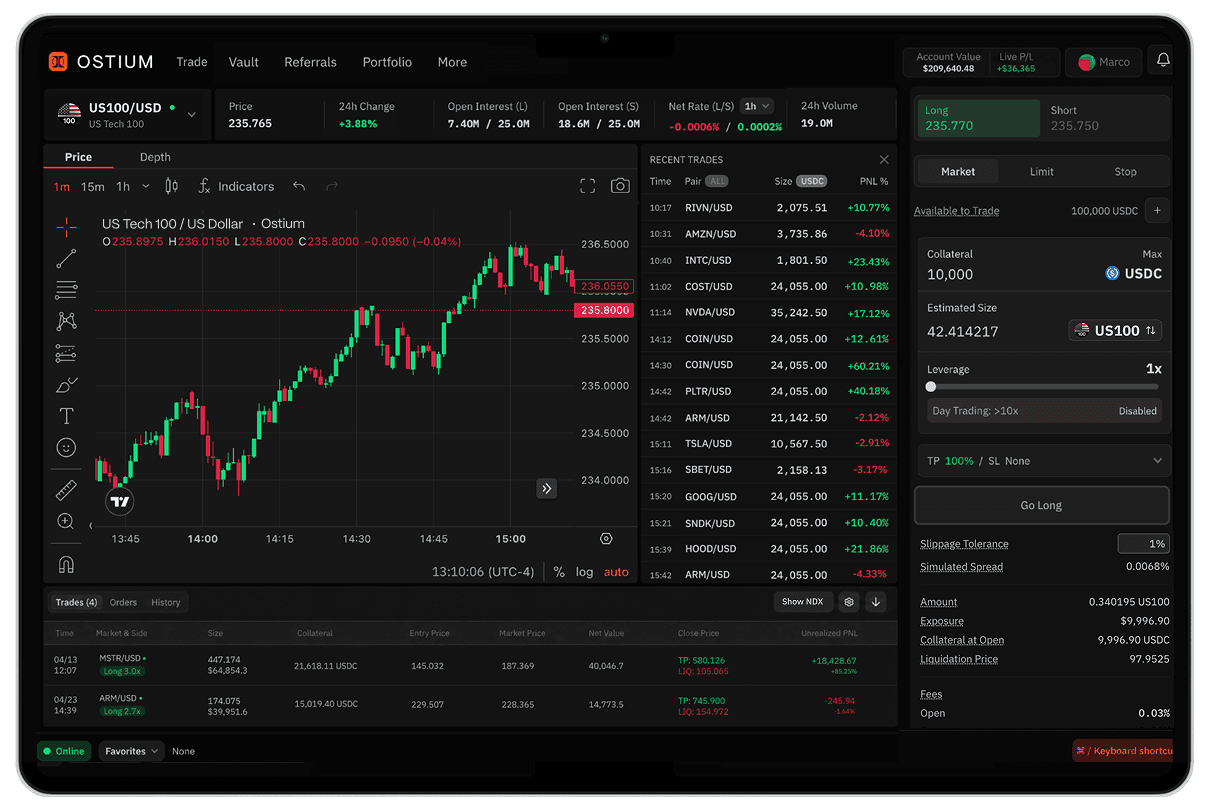Image resolution: width=1210 pixels, height=810 pixels.
Task: Select the crosshair cursor tool
Action: click(66, 227)
